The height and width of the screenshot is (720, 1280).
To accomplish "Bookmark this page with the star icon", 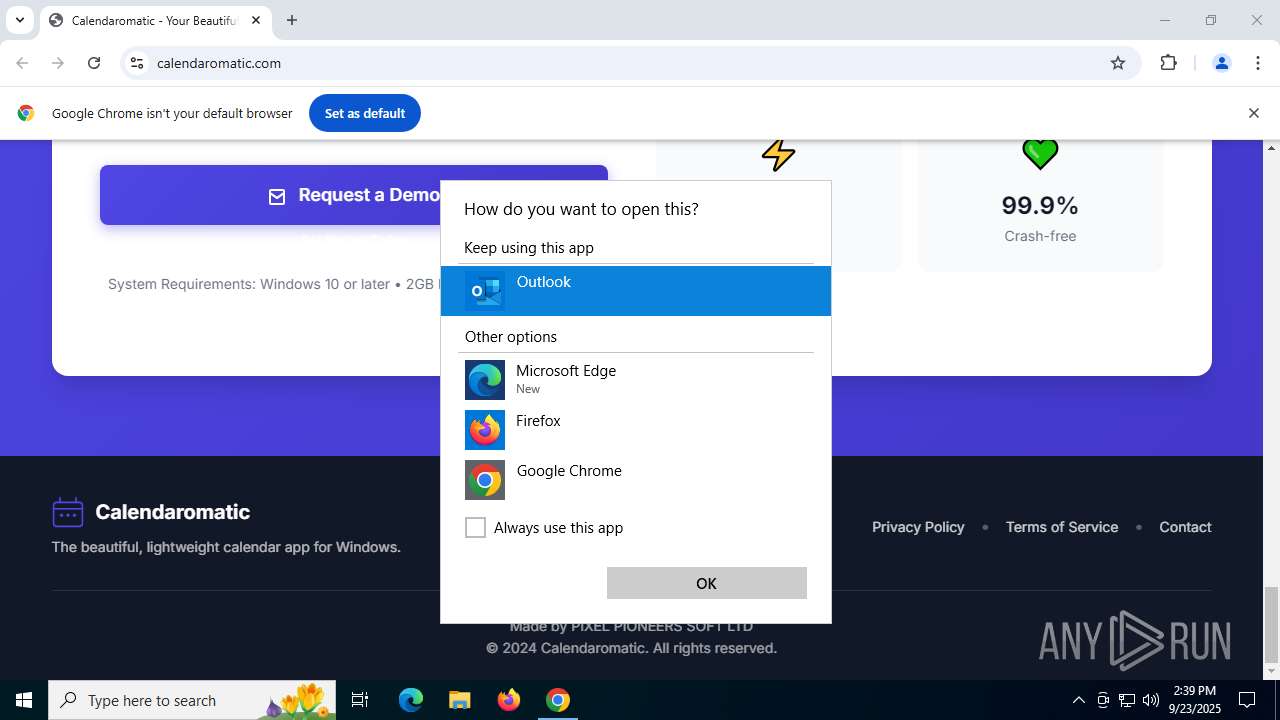I will [x=1118, y=63].
